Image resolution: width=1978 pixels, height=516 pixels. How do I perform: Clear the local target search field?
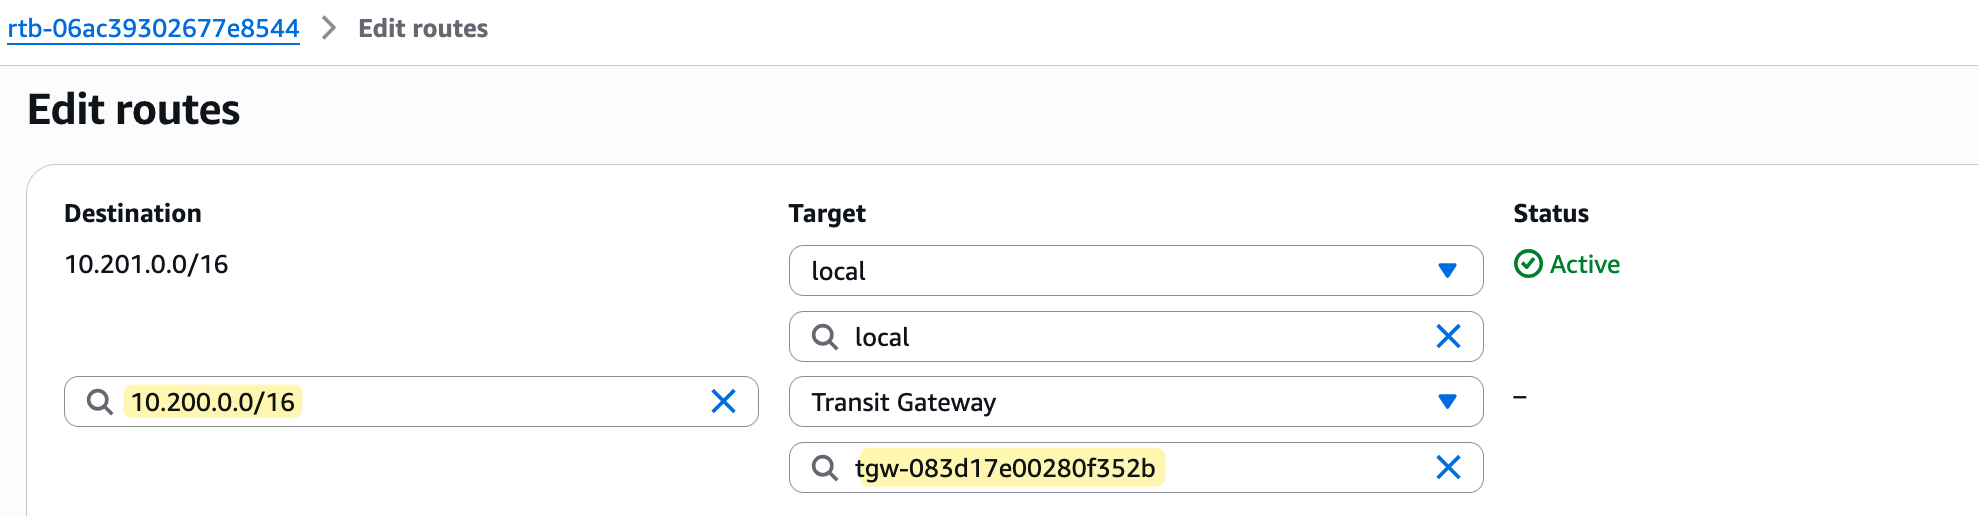coord(1448,336)
